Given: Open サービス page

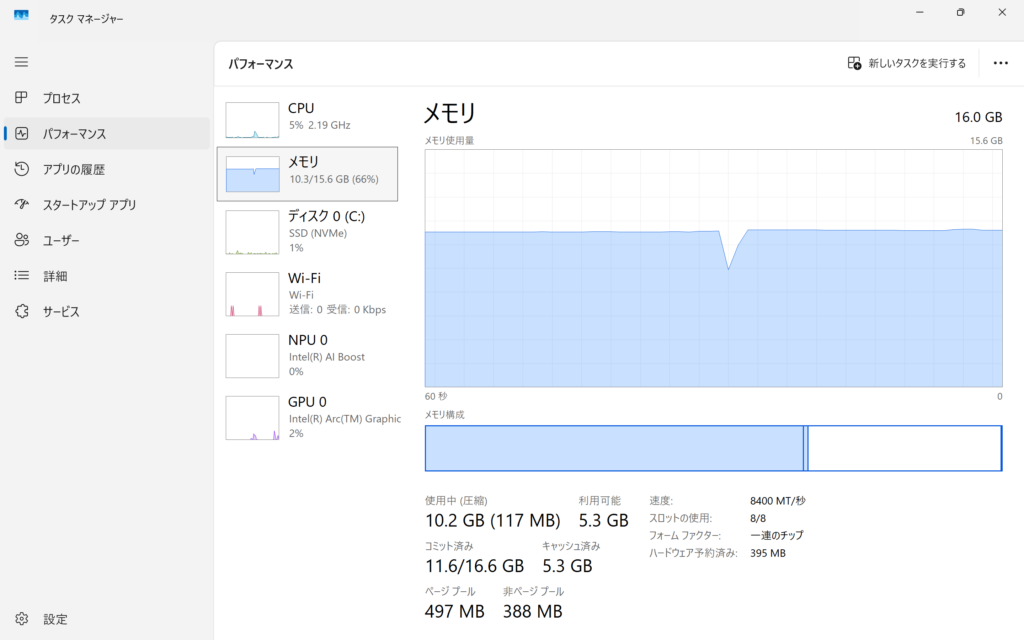Looking at the screenshot, I should [x=107, y=312].
